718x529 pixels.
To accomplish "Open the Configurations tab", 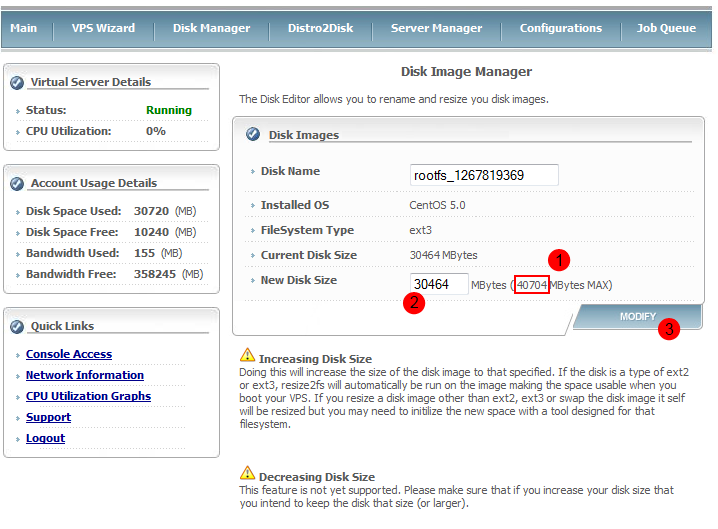I will pos(560,28).
